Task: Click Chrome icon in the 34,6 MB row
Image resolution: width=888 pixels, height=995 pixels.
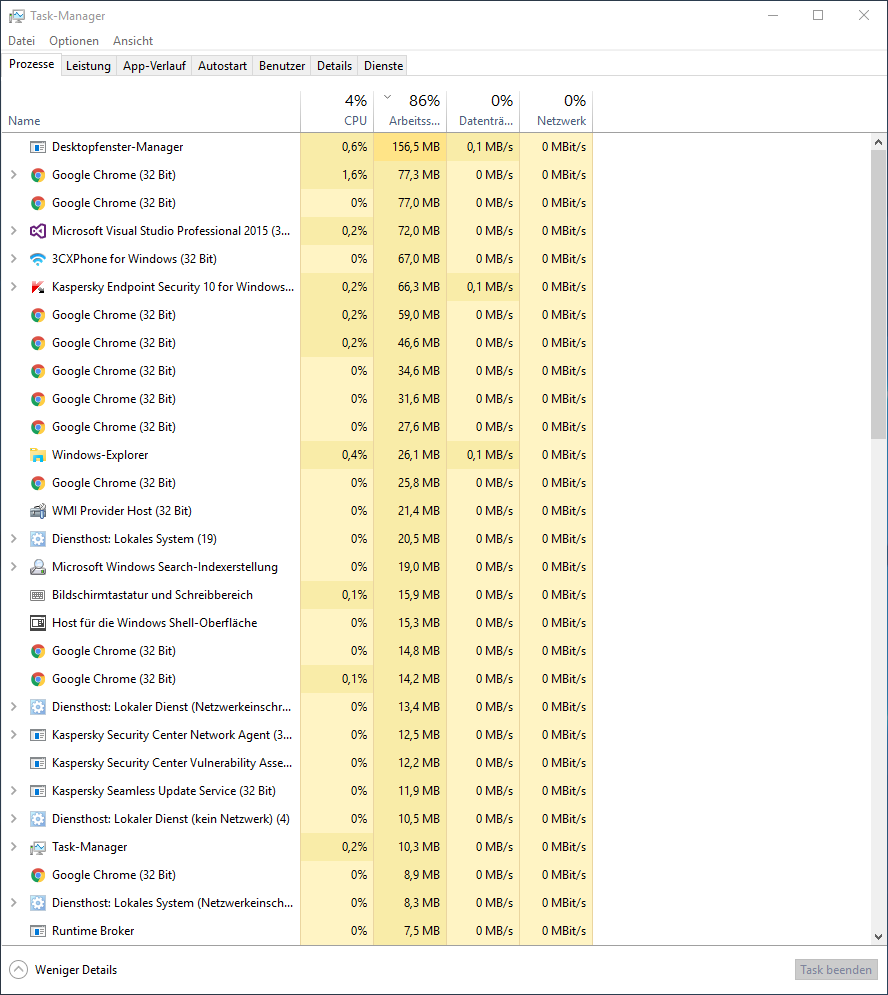Action: coord(38,371)
